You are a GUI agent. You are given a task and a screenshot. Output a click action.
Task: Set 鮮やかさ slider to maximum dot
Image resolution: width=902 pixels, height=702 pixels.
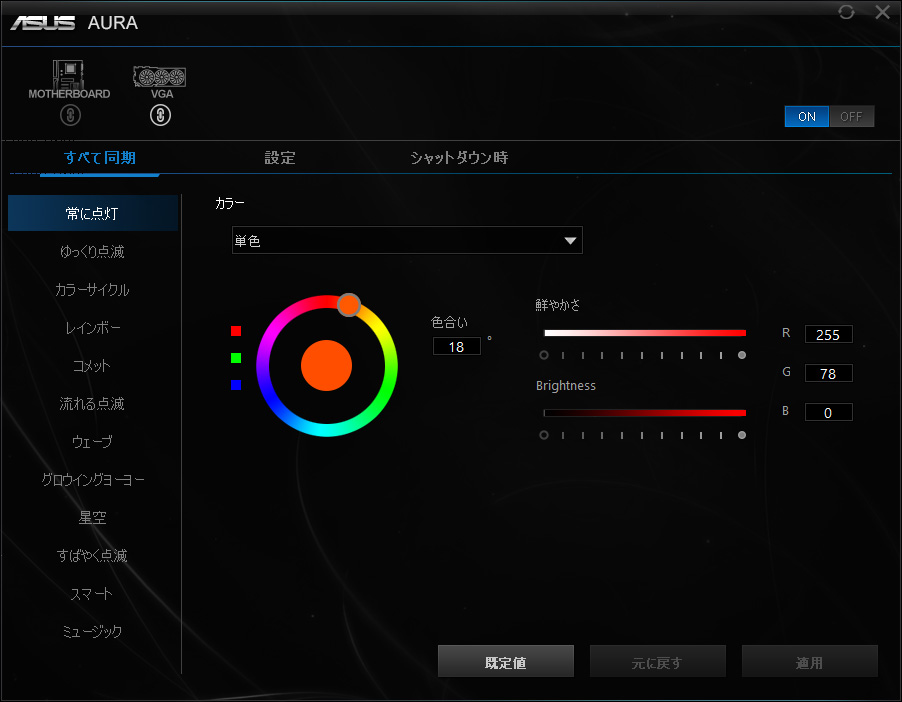pos(742,355)
